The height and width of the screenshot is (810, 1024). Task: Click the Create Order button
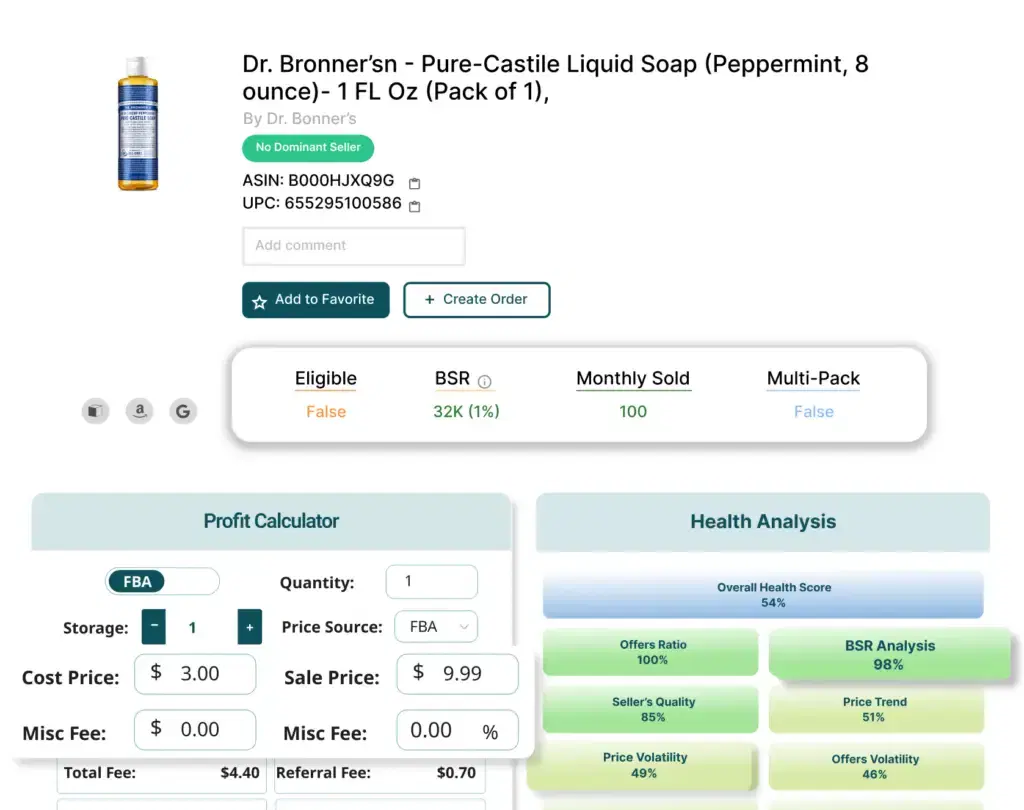(476, 300)
